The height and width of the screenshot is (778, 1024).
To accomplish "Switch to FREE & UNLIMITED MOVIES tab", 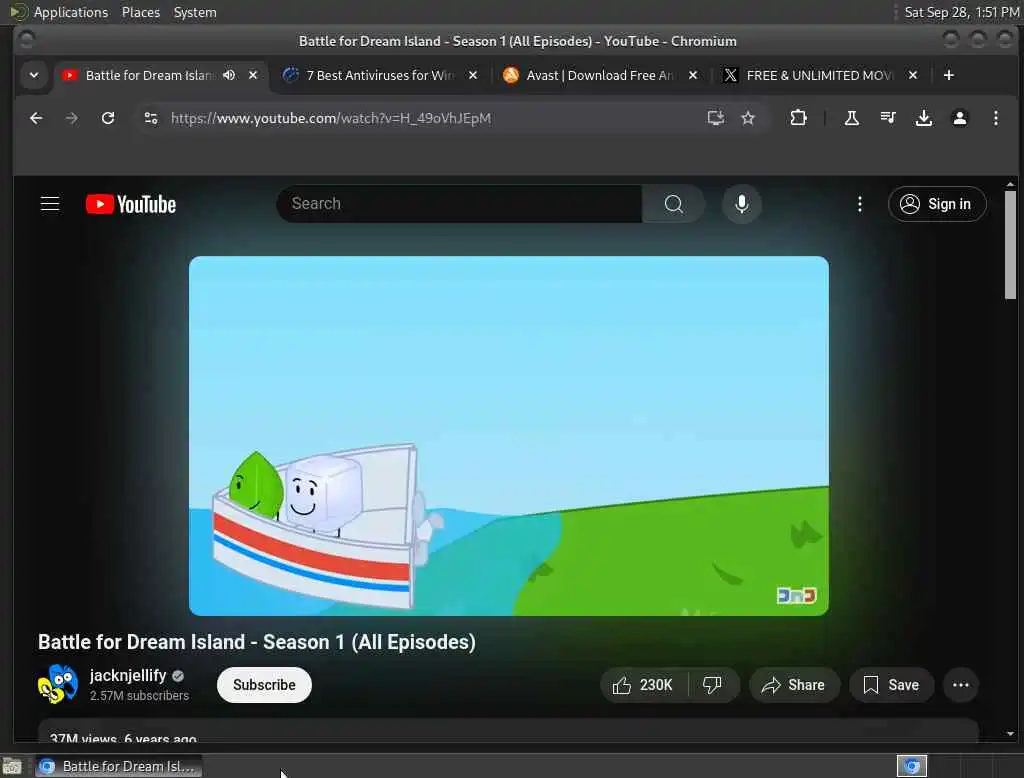I will pos(820,75).
